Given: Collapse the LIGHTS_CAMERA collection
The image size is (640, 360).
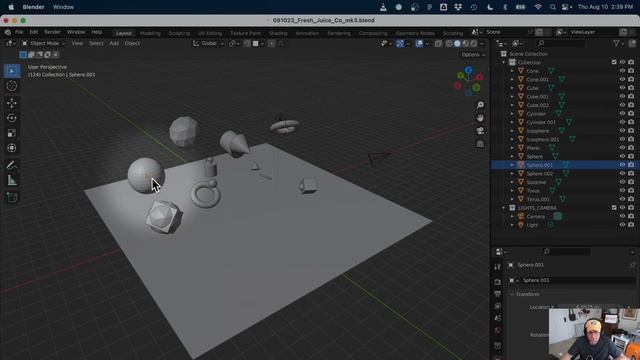Looking at the screenshot, I should (x=504, y=207).
